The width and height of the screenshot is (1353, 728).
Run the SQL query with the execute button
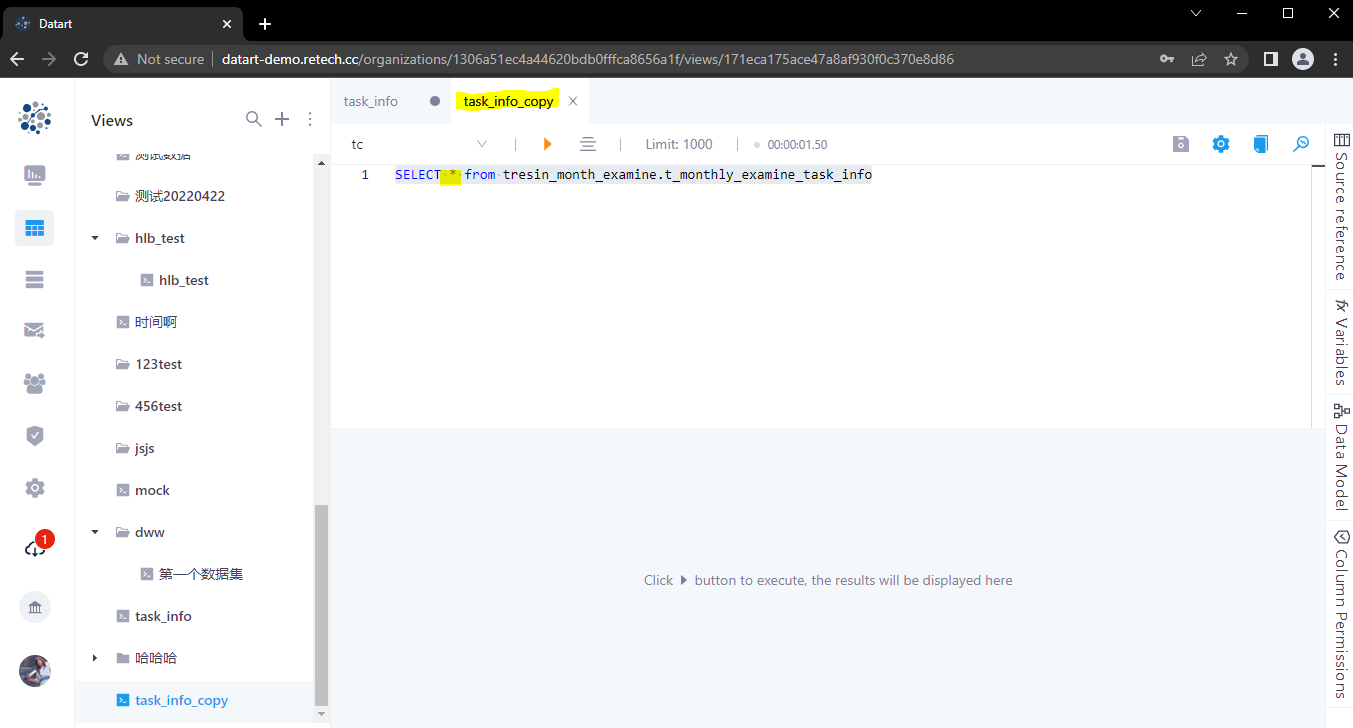click(547, 144)
